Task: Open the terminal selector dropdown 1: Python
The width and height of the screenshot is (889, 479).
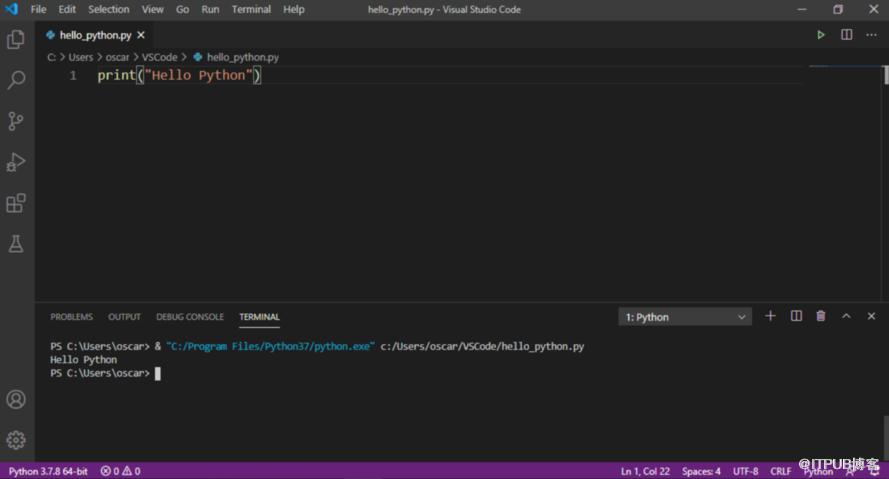Action: click(685, 317)
